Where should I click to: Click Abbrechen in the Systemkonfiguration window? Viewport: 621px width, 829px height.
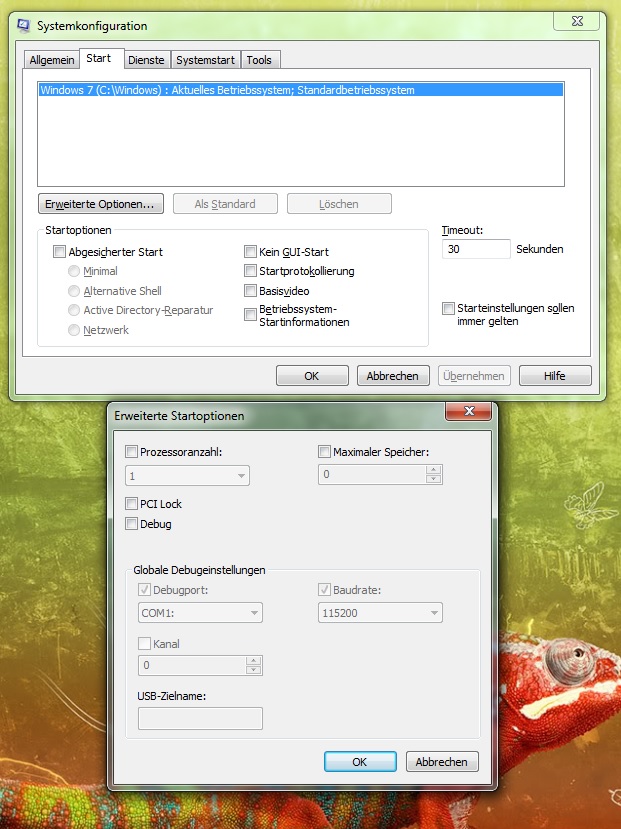(x=393, y=375)
